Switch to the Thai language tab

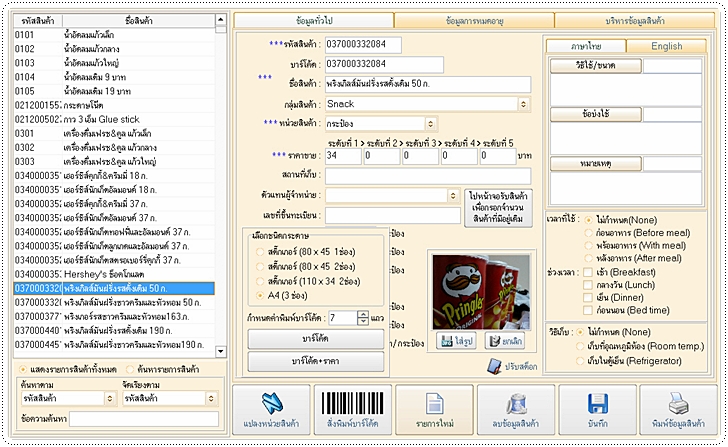586,46
